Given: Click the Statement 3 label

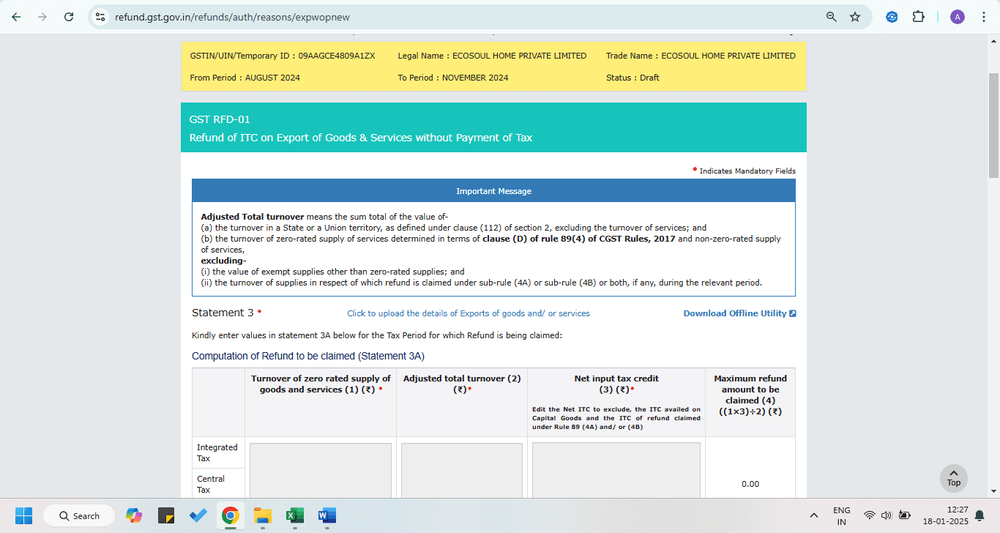Looking at the screenshot, I should click(223, 313).
